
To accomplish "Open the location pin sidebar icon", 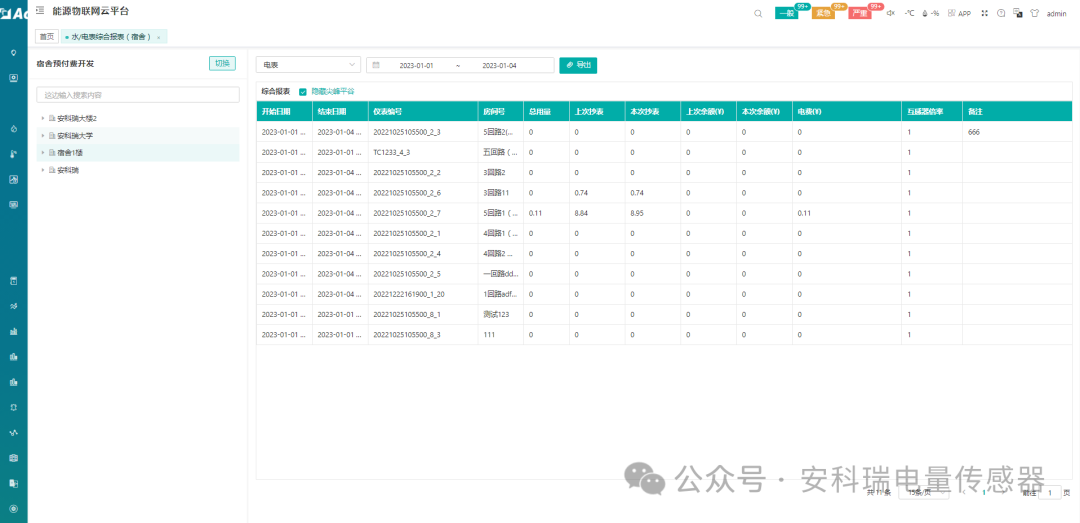I will pyautogui.click(x=13, y=52).
